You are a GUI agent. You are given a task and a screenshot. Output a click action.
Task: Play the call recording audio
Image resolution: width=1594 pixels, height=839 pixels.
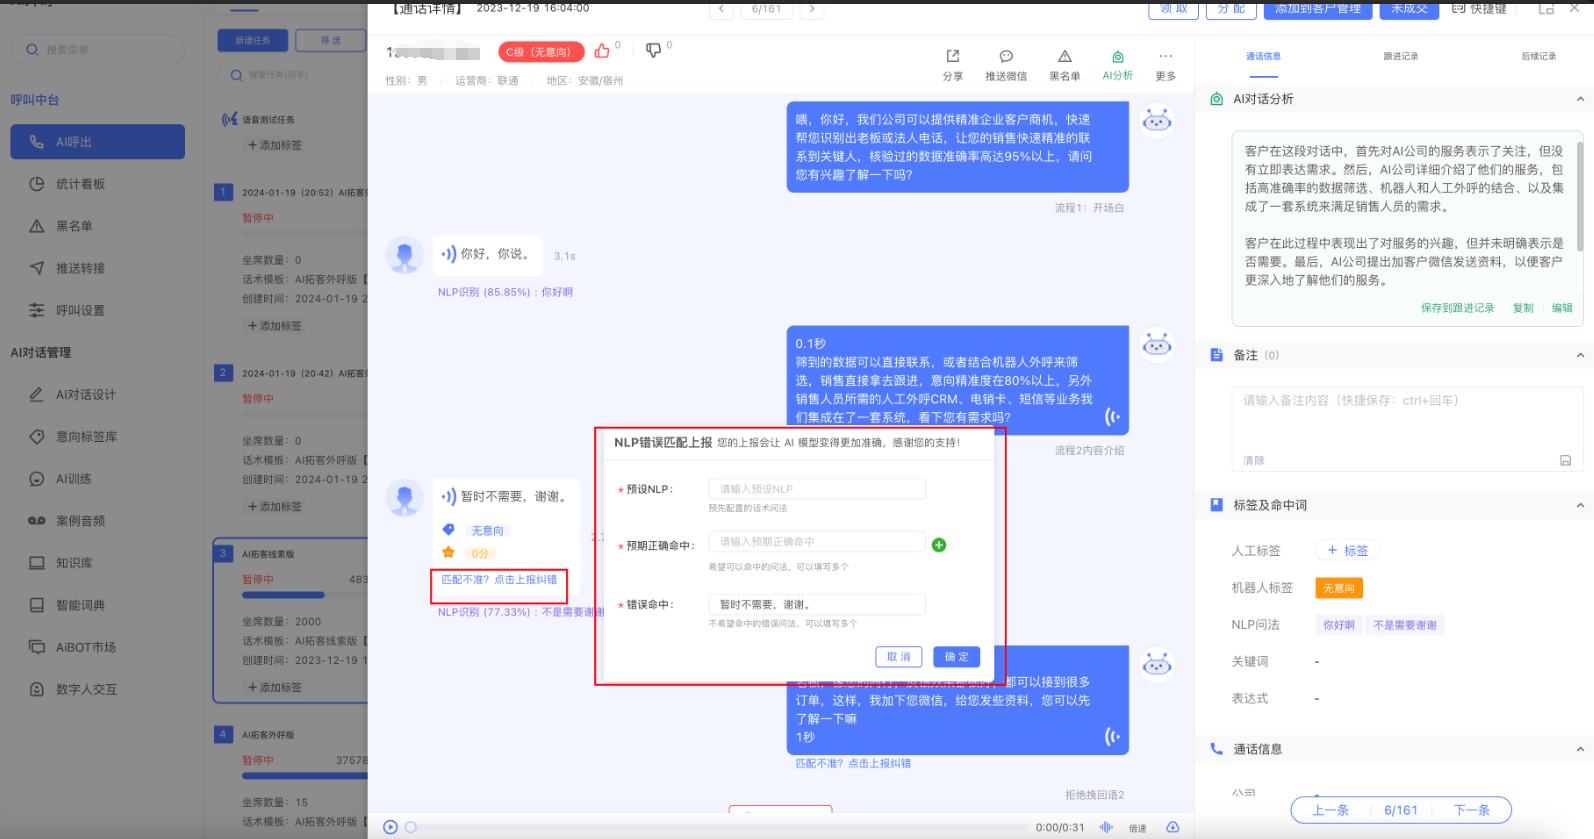tap(391, 827)
